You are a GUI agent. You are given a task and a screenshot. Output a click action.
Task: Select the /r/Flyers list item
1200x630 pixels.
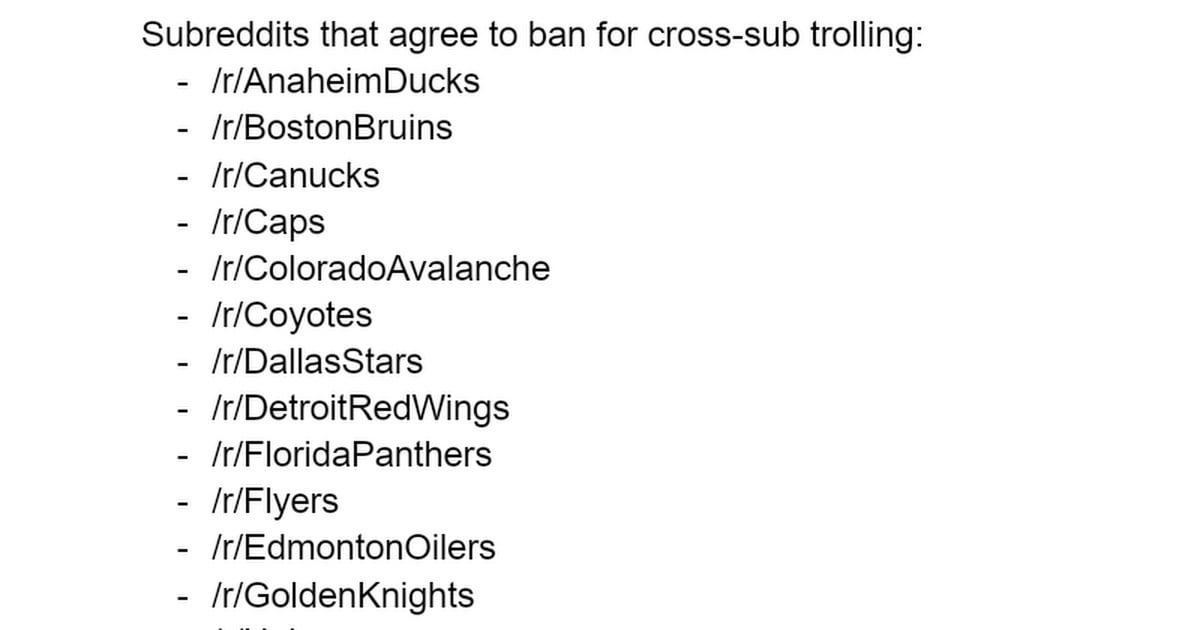[274, 501]
